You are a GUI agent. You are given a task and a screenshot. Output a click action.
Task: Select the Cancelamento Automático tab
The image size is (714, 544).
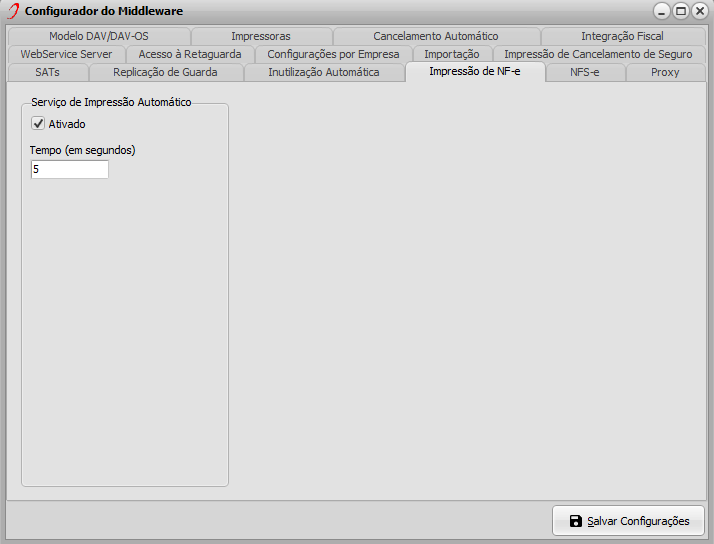point(435,36)
